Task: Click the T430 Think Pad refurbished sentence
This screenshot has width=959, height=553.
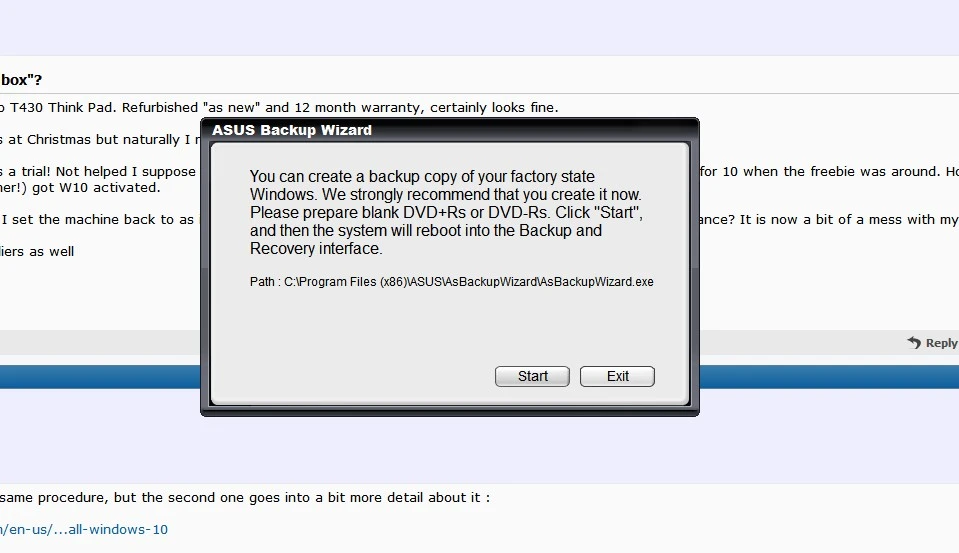Action: pyautogui.click(x=280, y=107)
